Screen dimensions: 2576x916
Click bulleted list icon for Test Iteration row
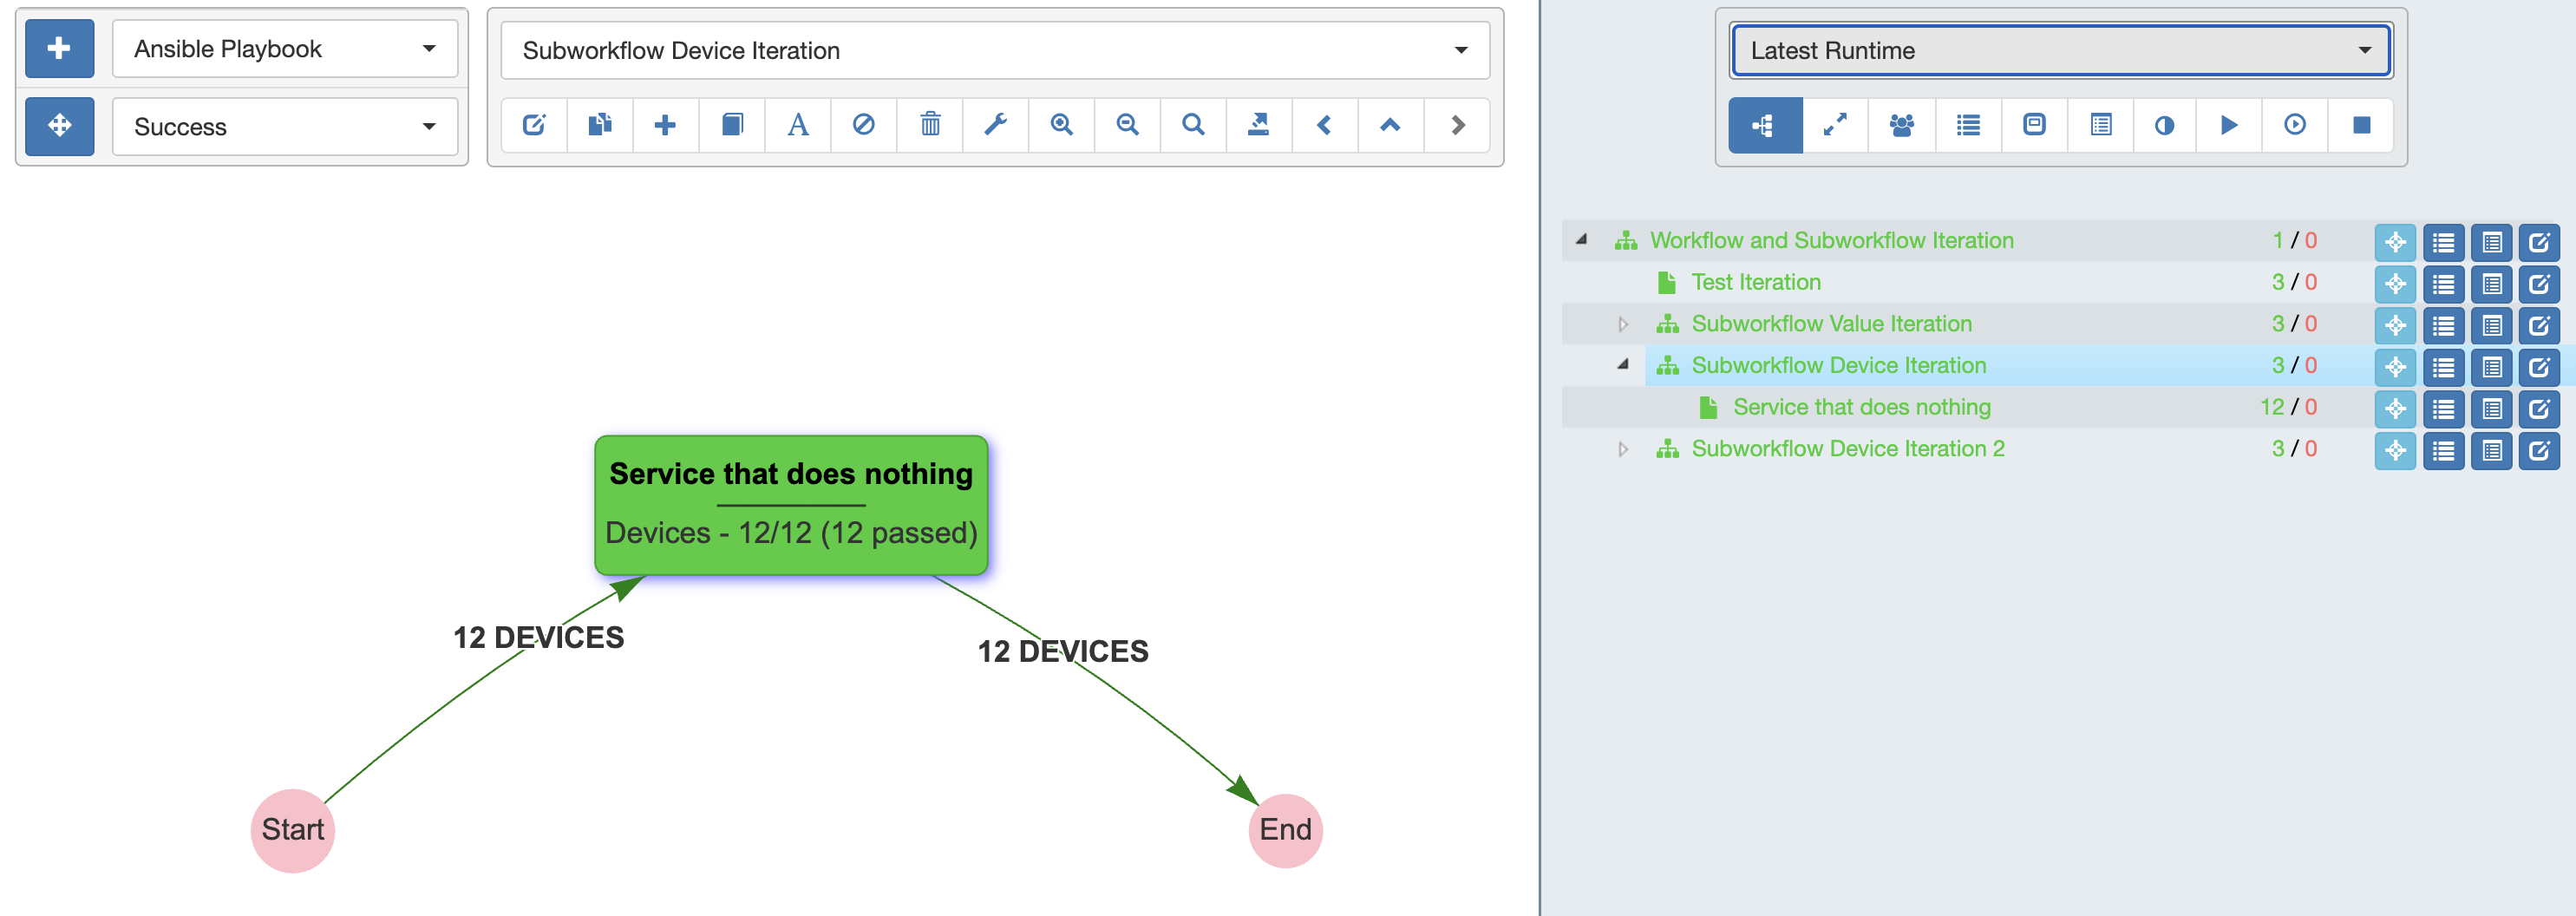pyautogui.click(x=2443, y=283)
